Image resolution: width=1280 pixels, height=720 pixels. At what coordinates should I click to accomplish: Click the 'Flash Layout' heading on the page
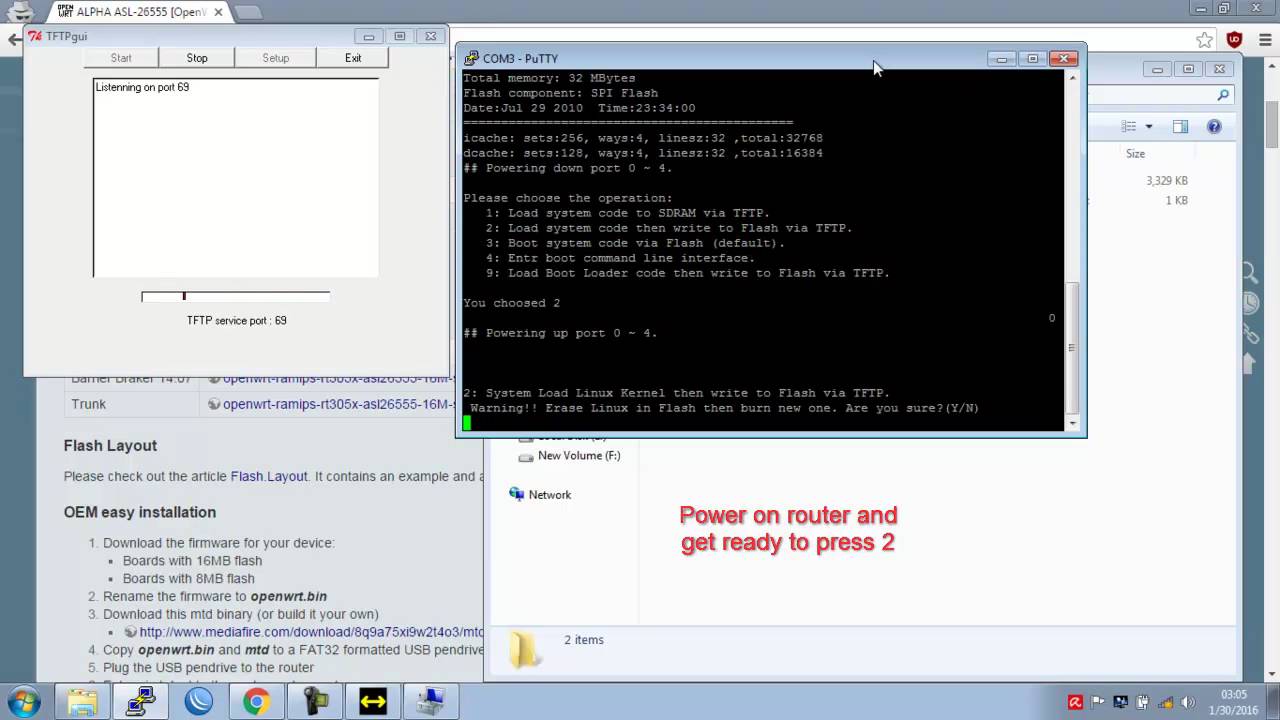click(110, 446)
